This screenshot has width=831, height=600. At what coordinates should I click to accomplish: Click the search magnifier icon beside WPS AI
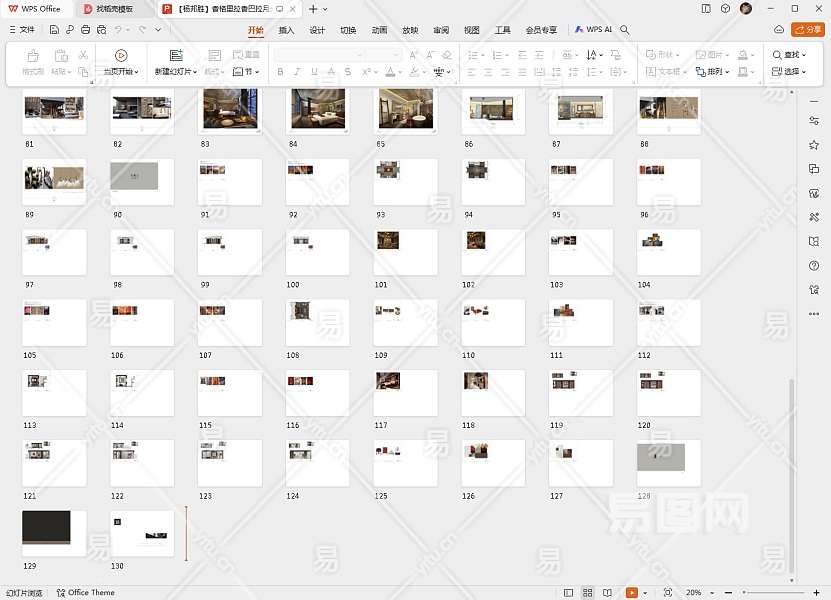point(625,30)
